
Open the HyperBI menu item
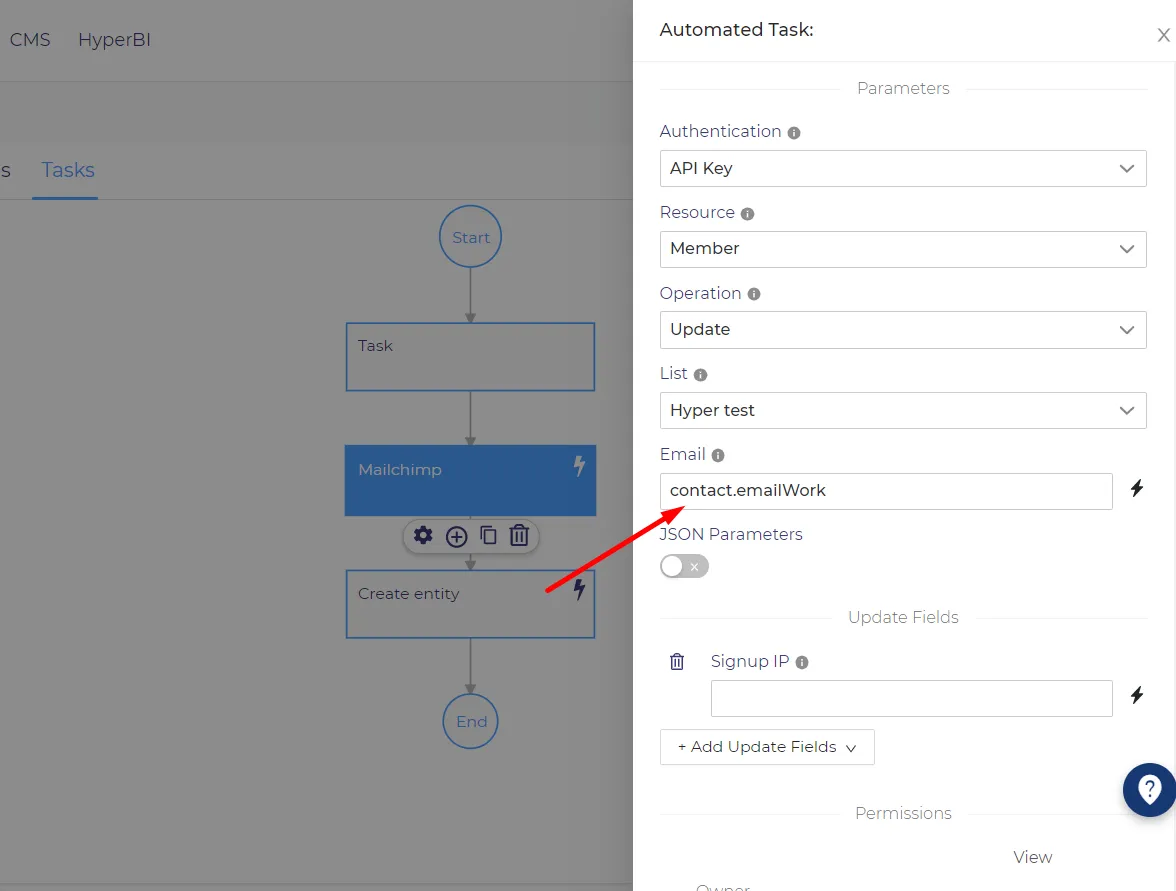click(x=115, y=40)
